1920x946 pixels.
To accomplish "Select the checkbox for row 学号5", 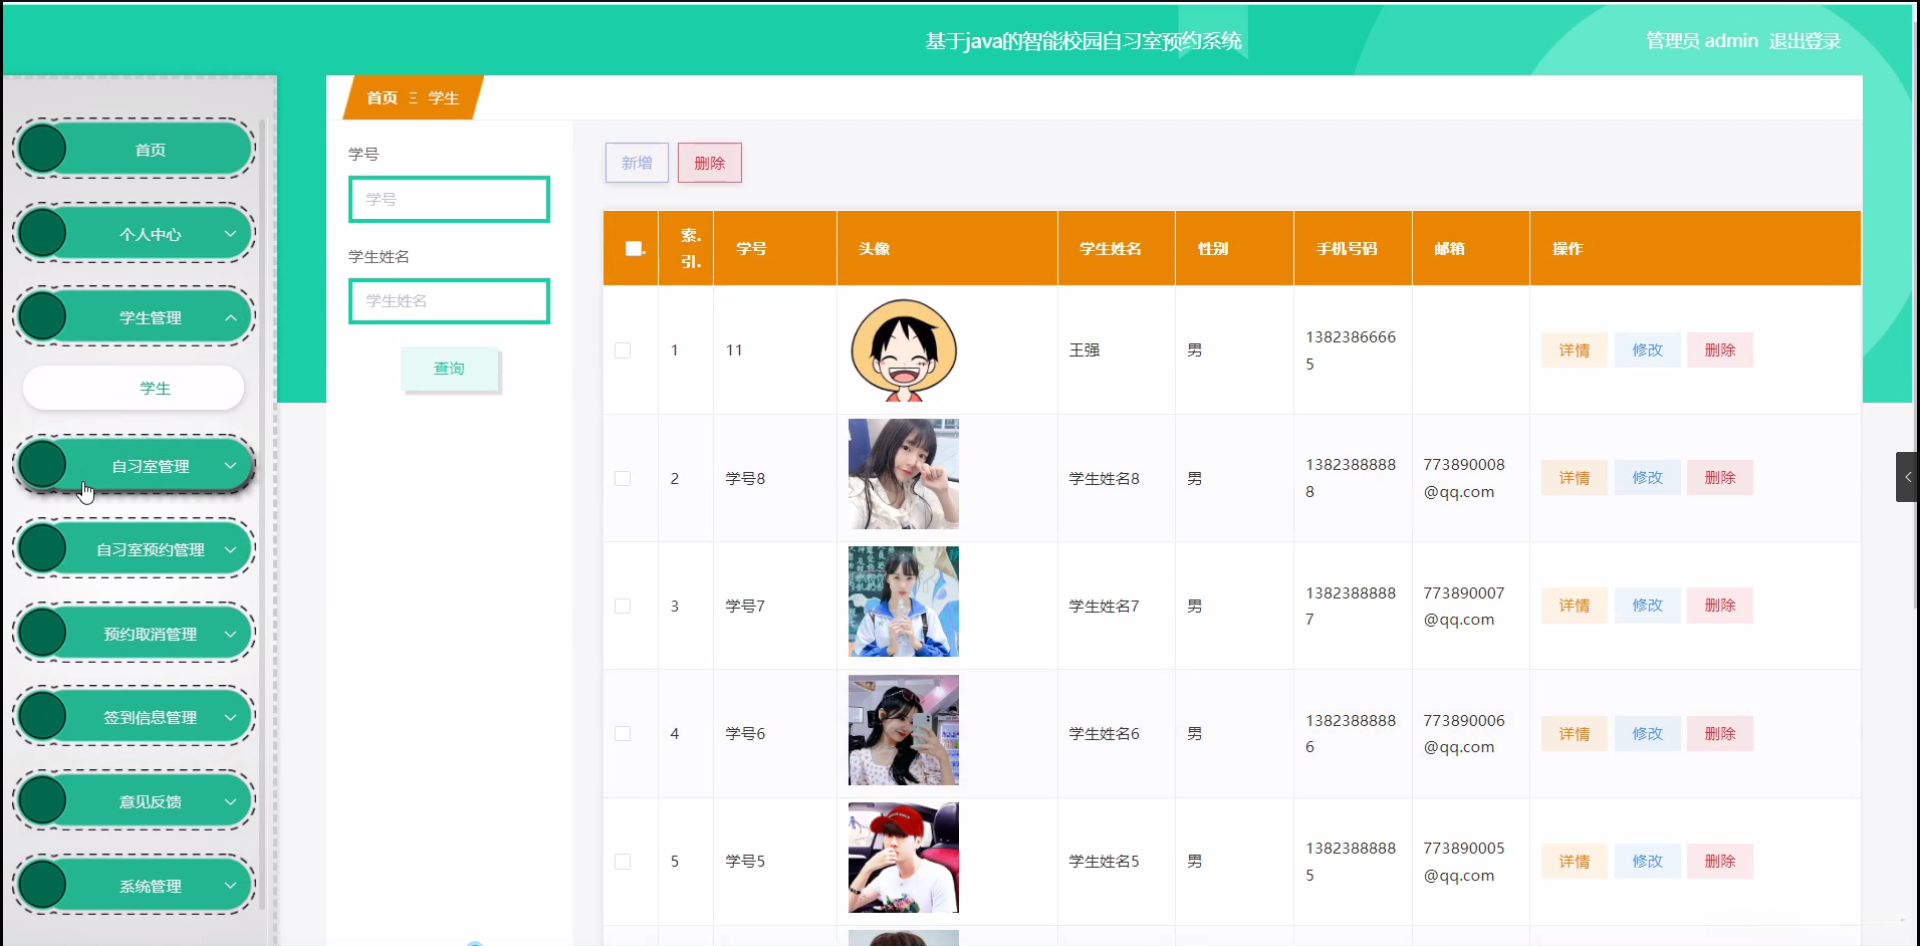I will [x=622, y=861].
